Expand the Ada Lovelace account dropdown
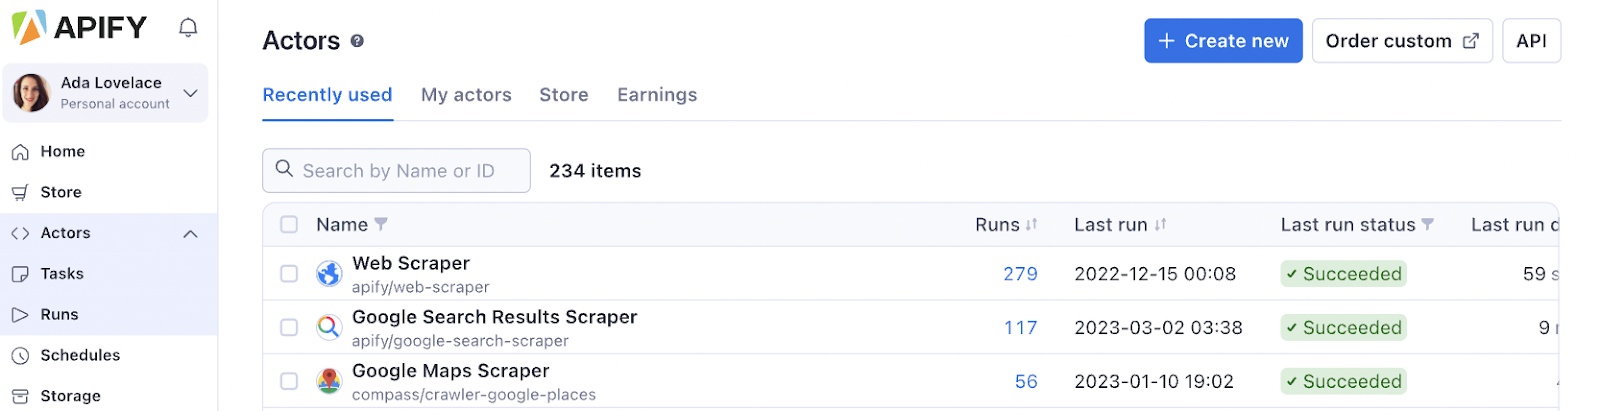This screenshot has height=411, width=1600. pyautogui.click(x=191, y=93)
